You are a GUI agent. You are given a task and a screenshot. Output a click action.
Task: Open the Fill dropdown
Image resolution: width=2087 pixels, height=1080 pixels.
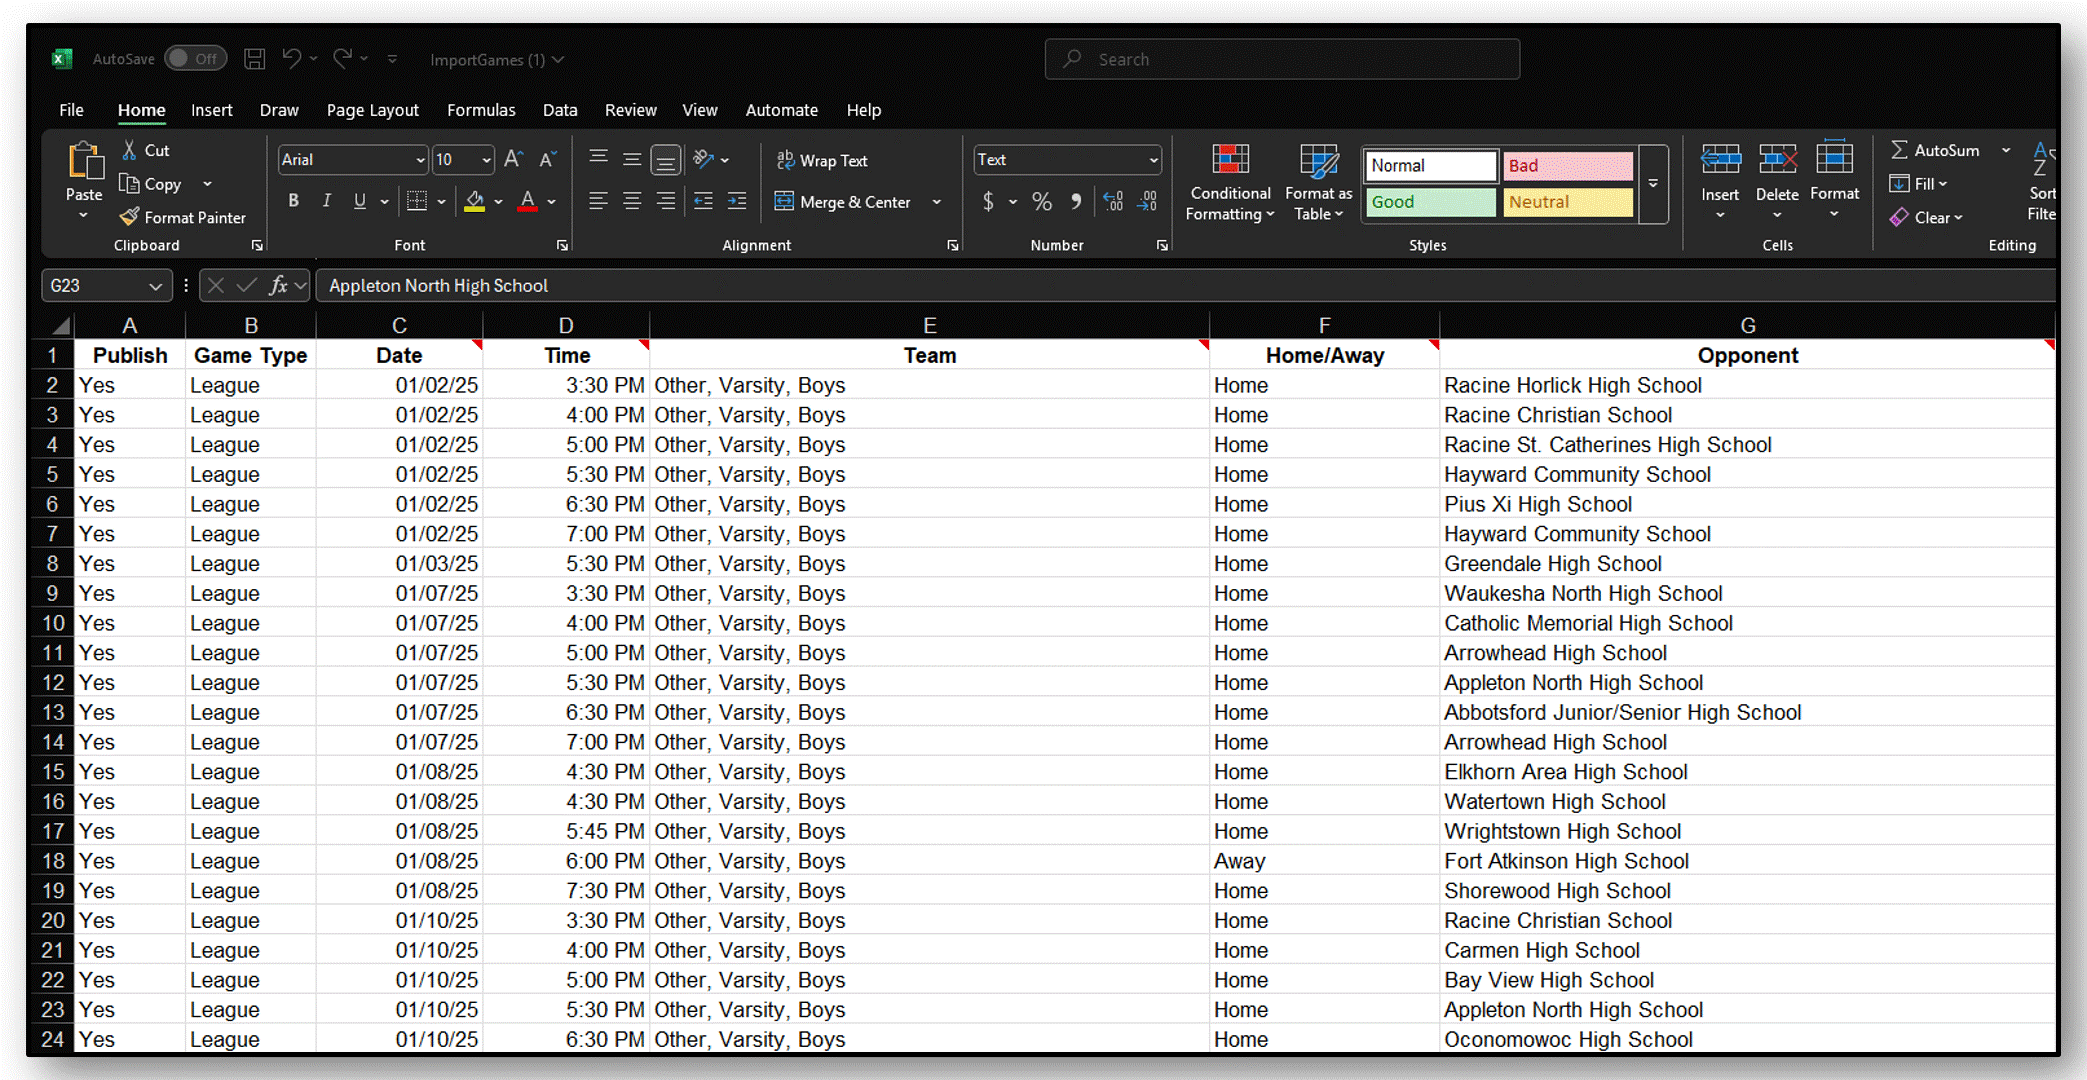pyautogui.click(x=1918, y=184)
